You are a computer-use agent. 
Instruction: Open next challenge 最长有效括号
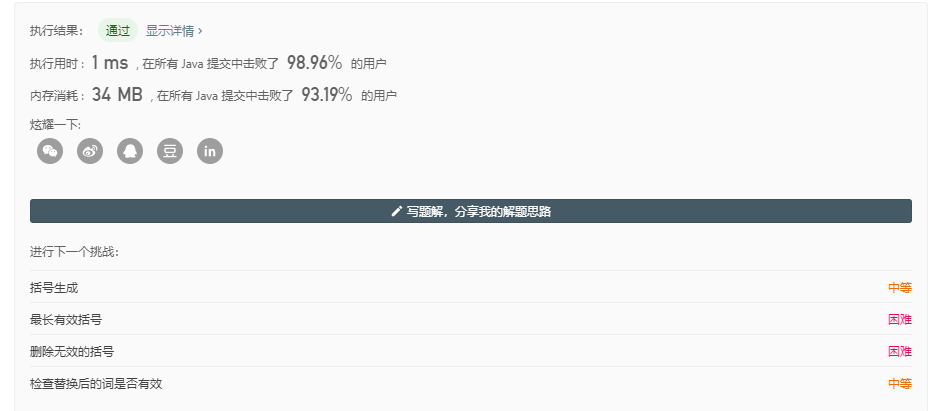(x=66, y=320)
